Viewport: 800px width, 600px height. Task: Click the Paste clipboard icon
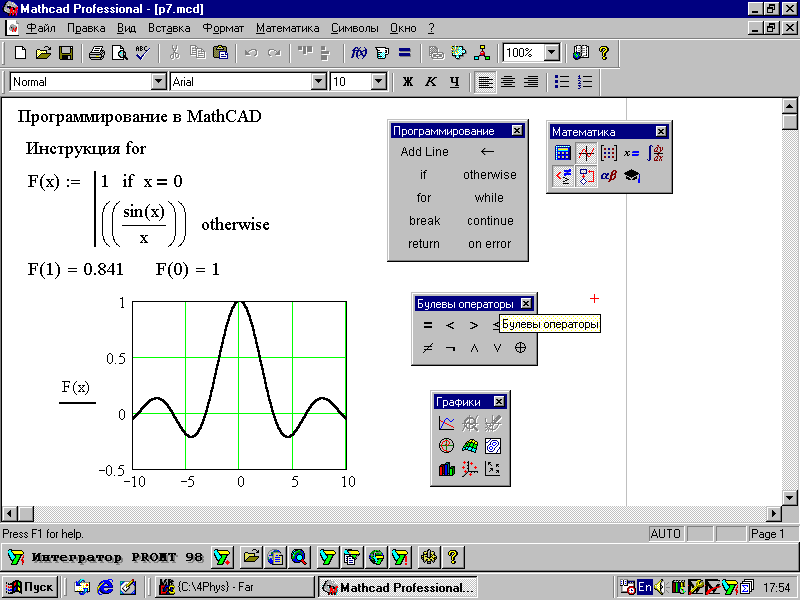pos(220,53)
